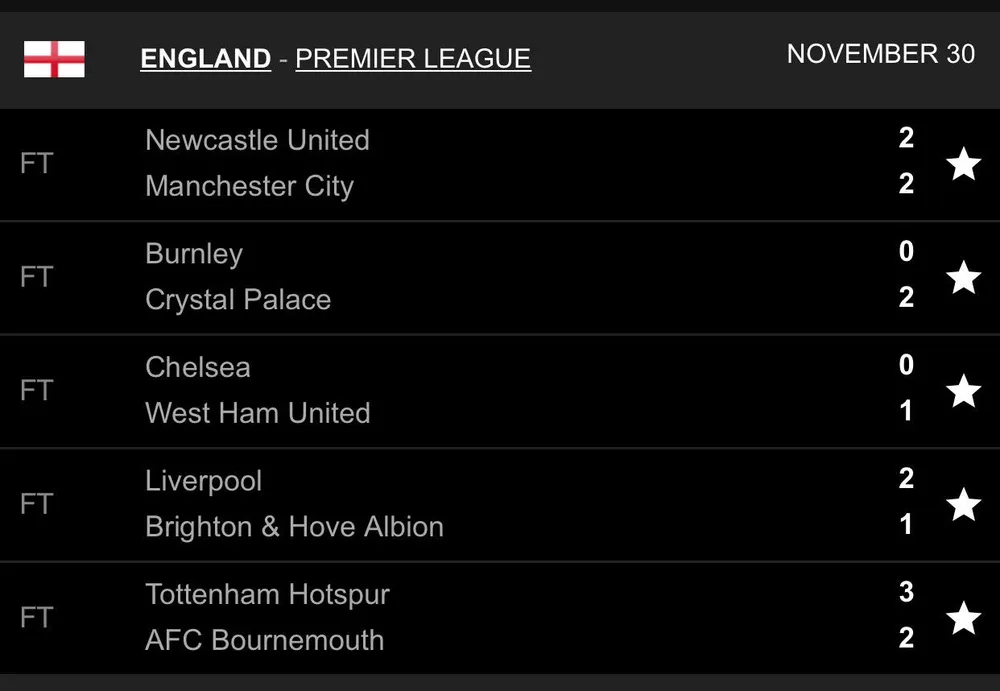The height and width of the screenshot is (691, 1000).
Task: Open Brighton & Hove Albion entry
Action: click(294, 527)
